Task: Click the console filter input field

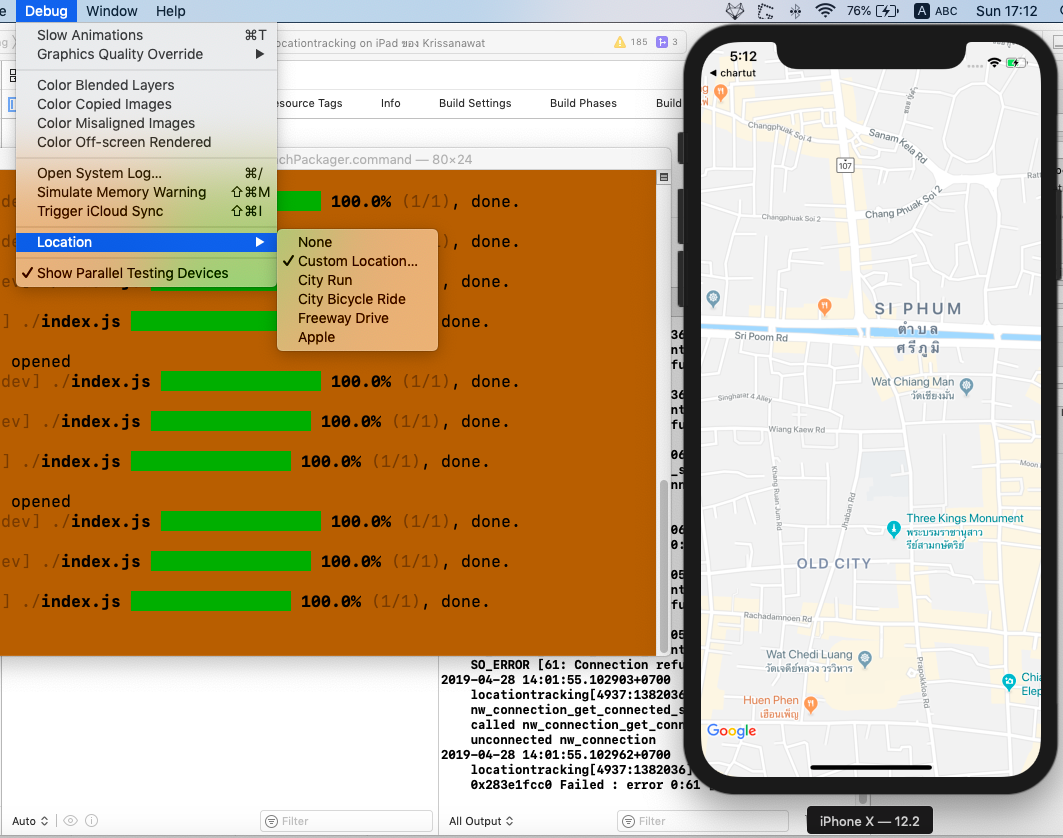Action: pyautogui.click(x=703, y=821)
